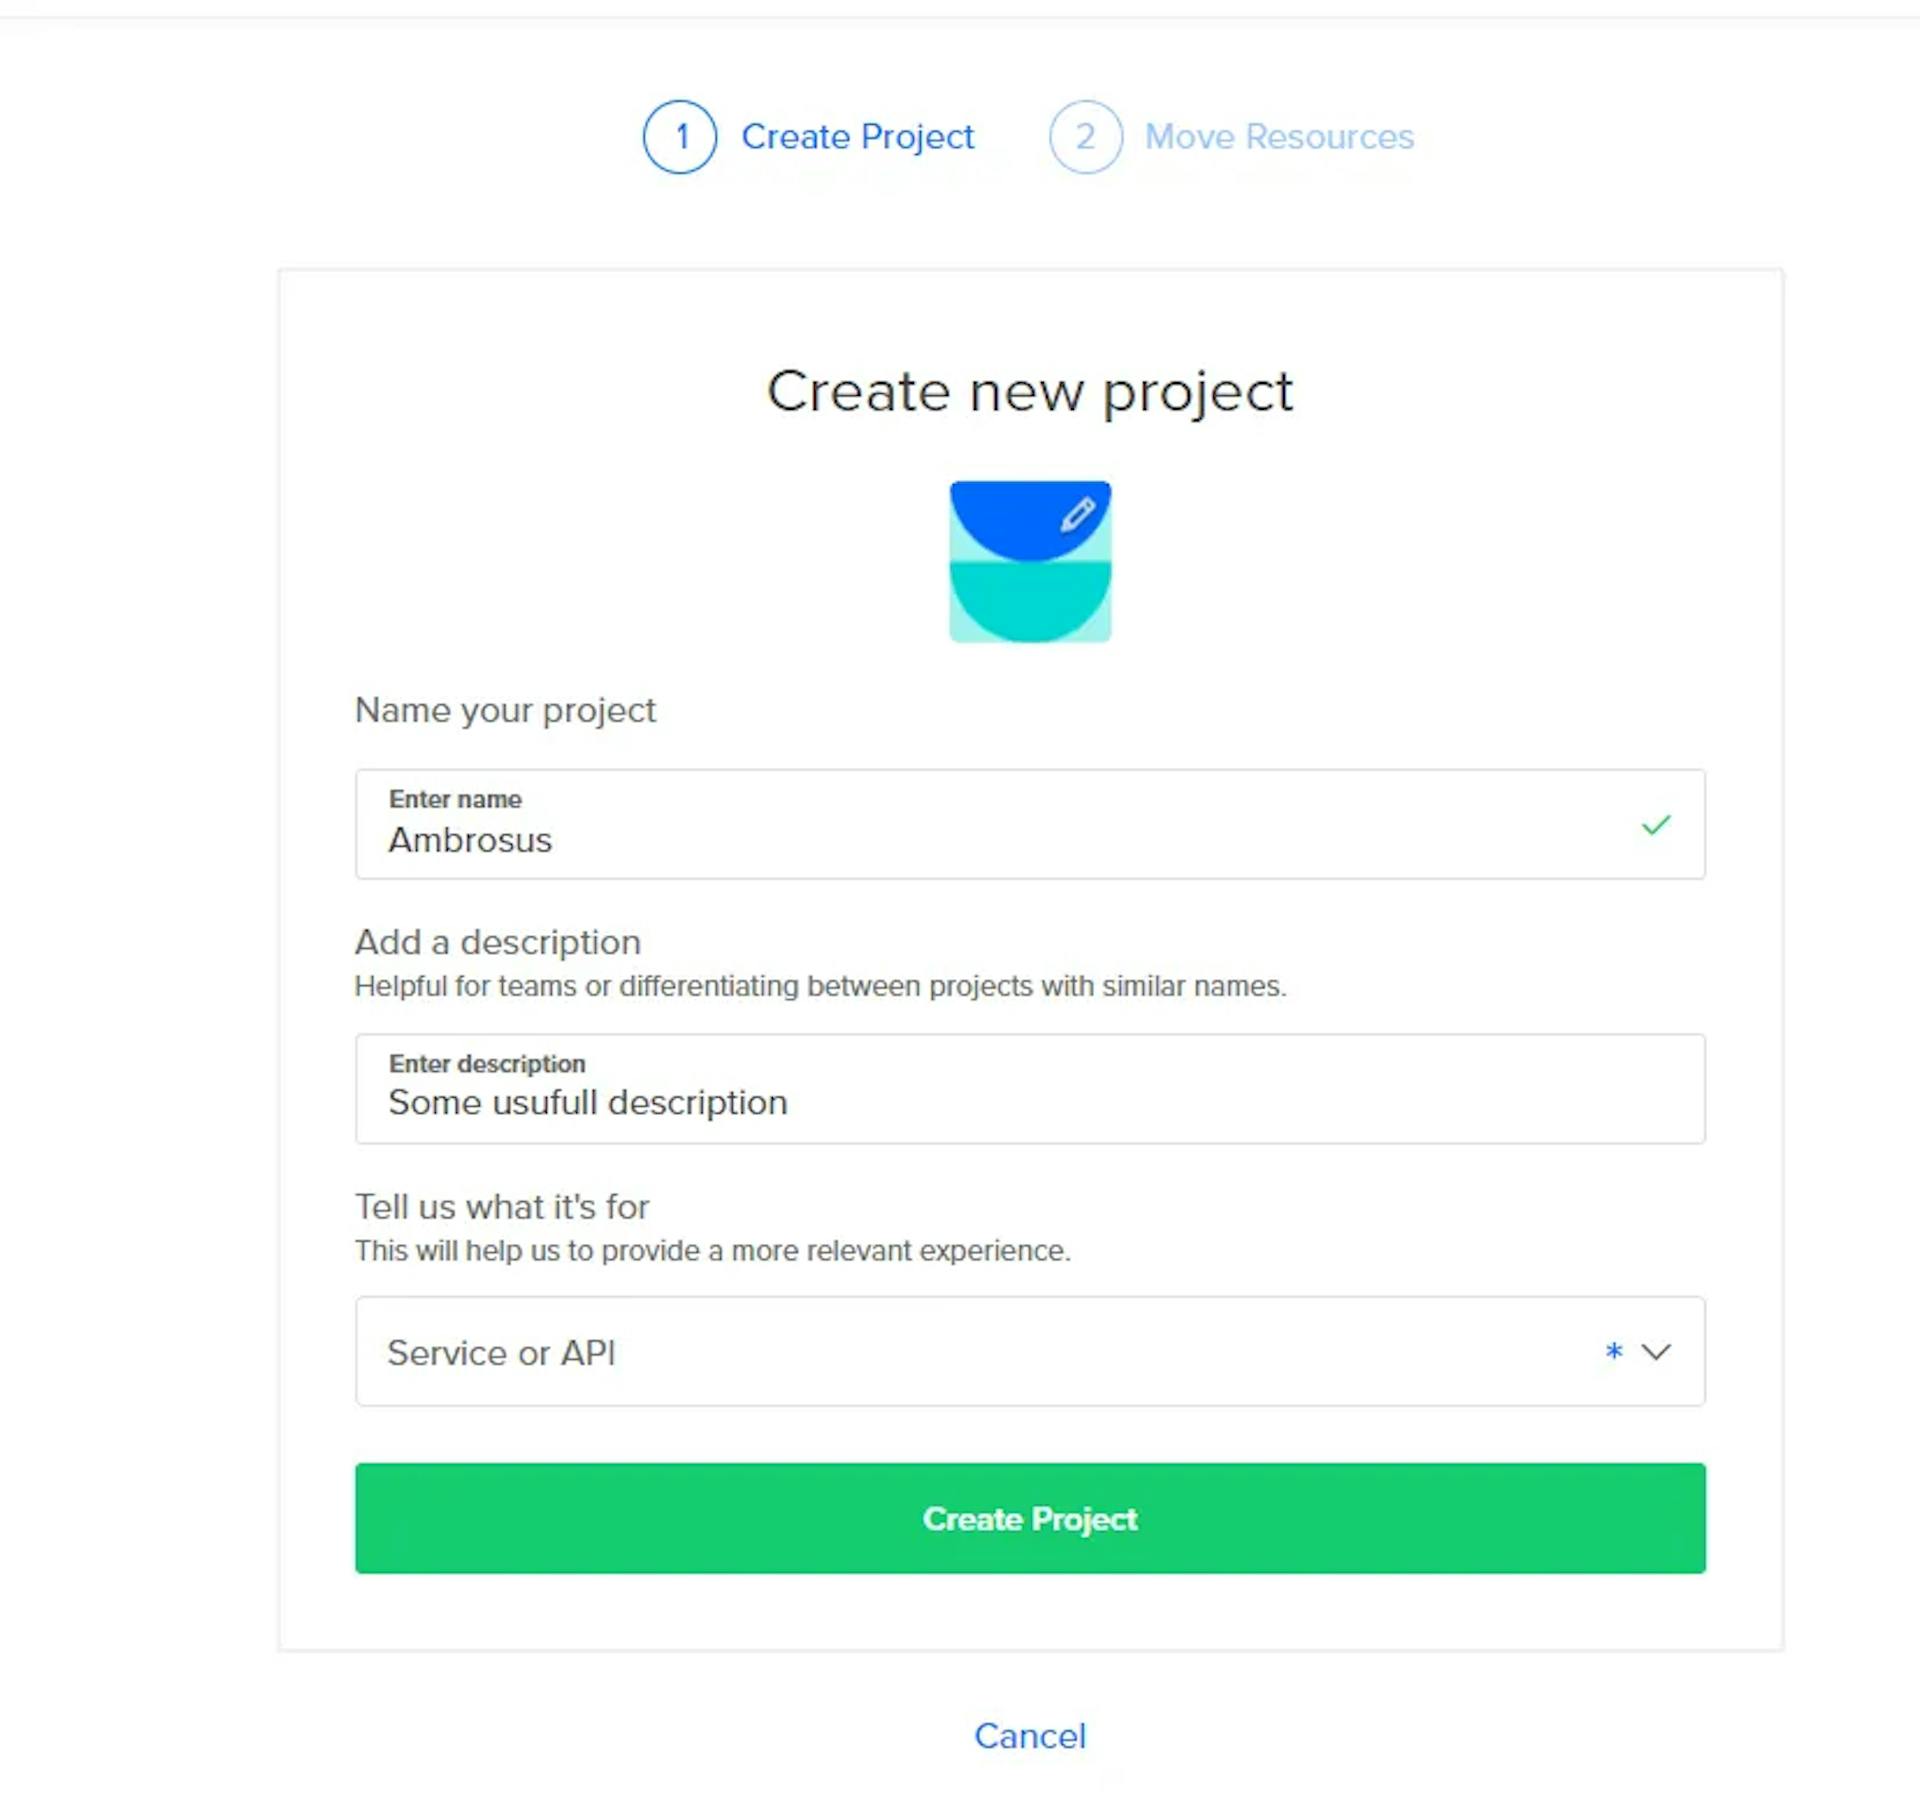Click the step 1 circle icon
The height and width of the screenshot is (1804, 1920).
680,137
